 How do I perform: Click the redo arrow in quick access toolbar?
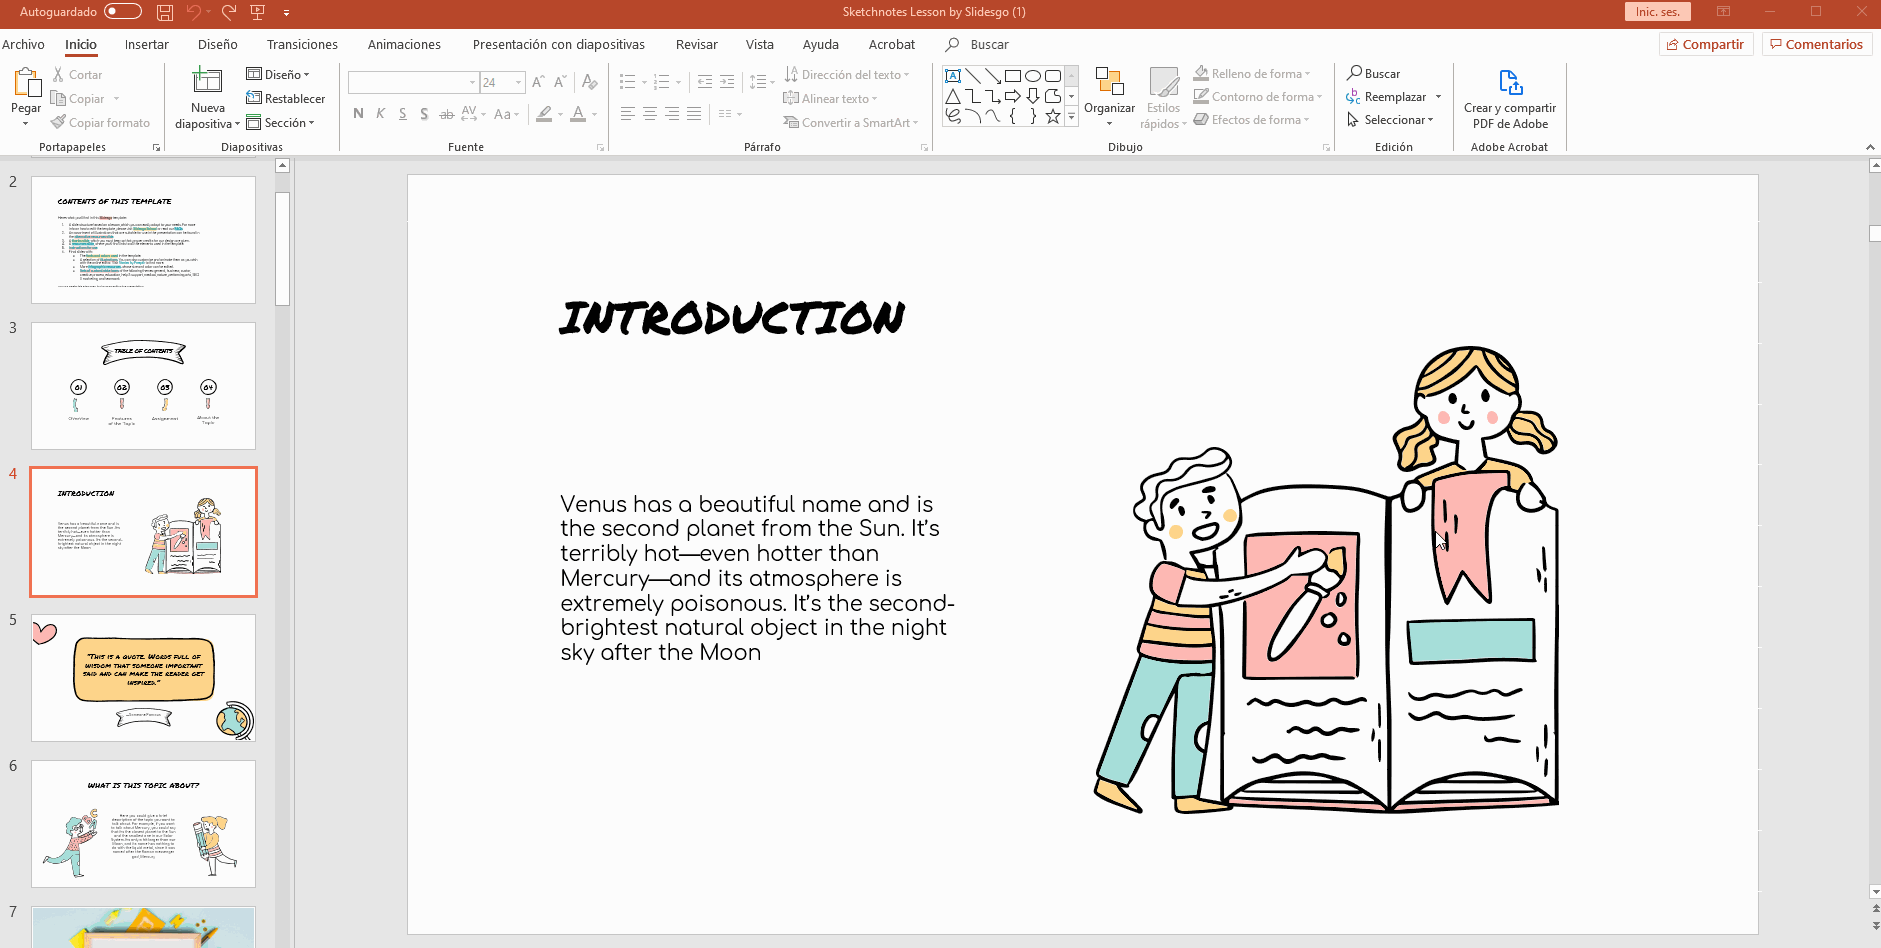pyautogui.click(x=229, y=12)
